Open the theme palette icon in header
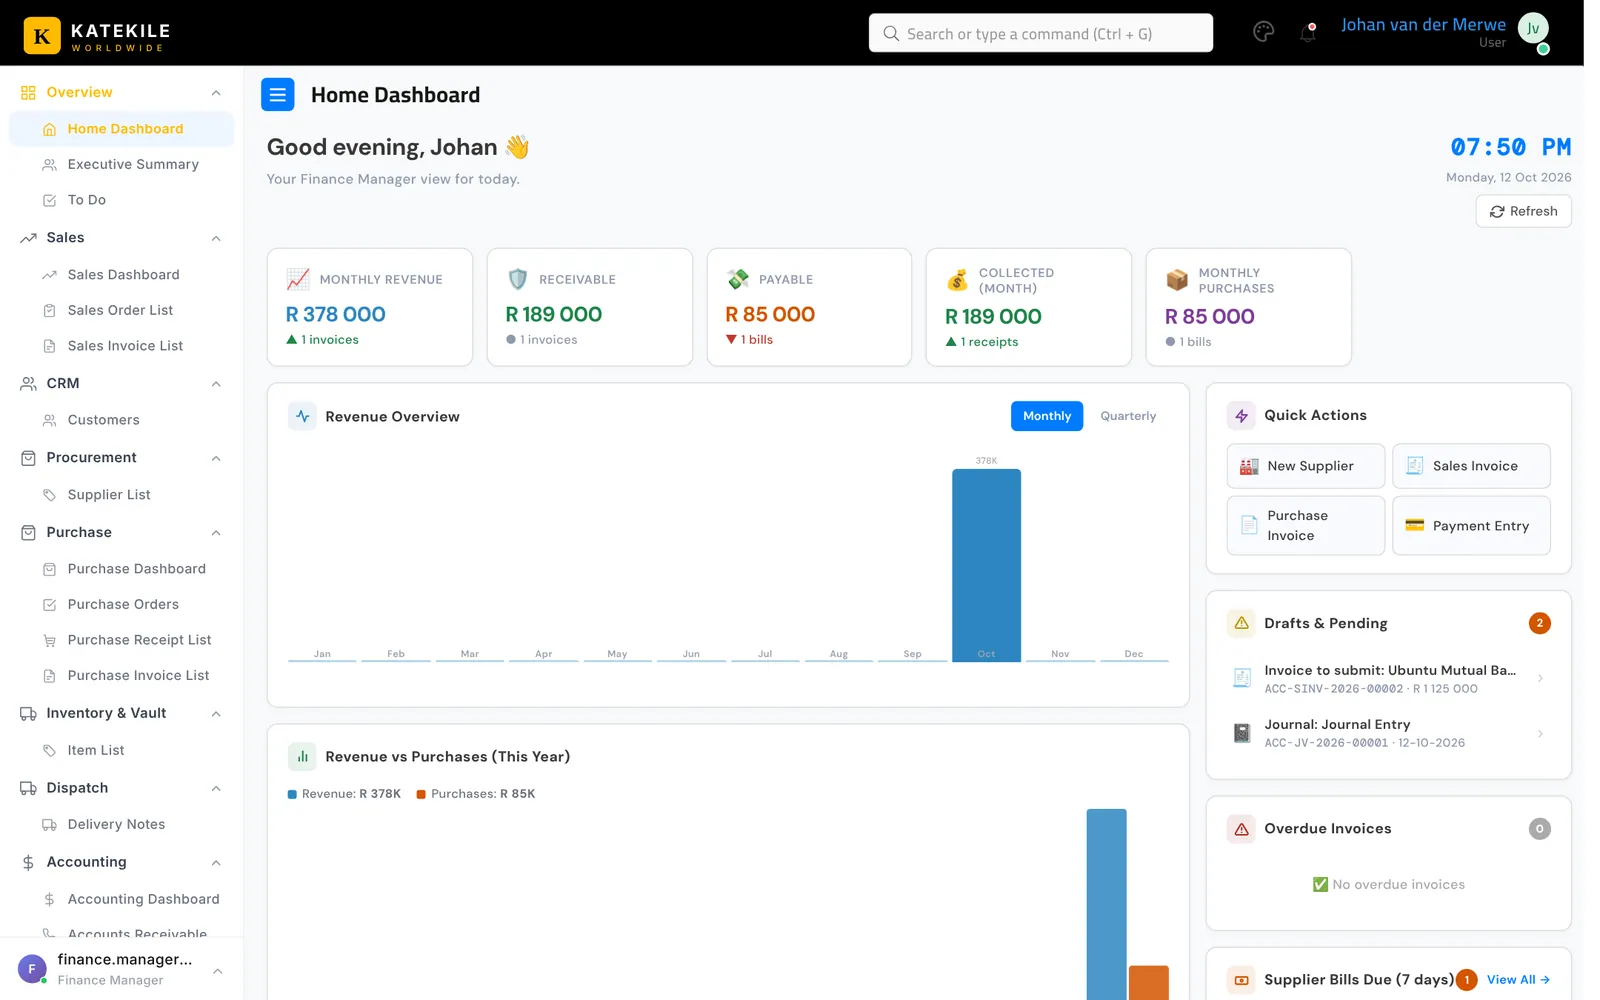The height and width of the screenshot is (1000, 1600). pos(1263,32)
